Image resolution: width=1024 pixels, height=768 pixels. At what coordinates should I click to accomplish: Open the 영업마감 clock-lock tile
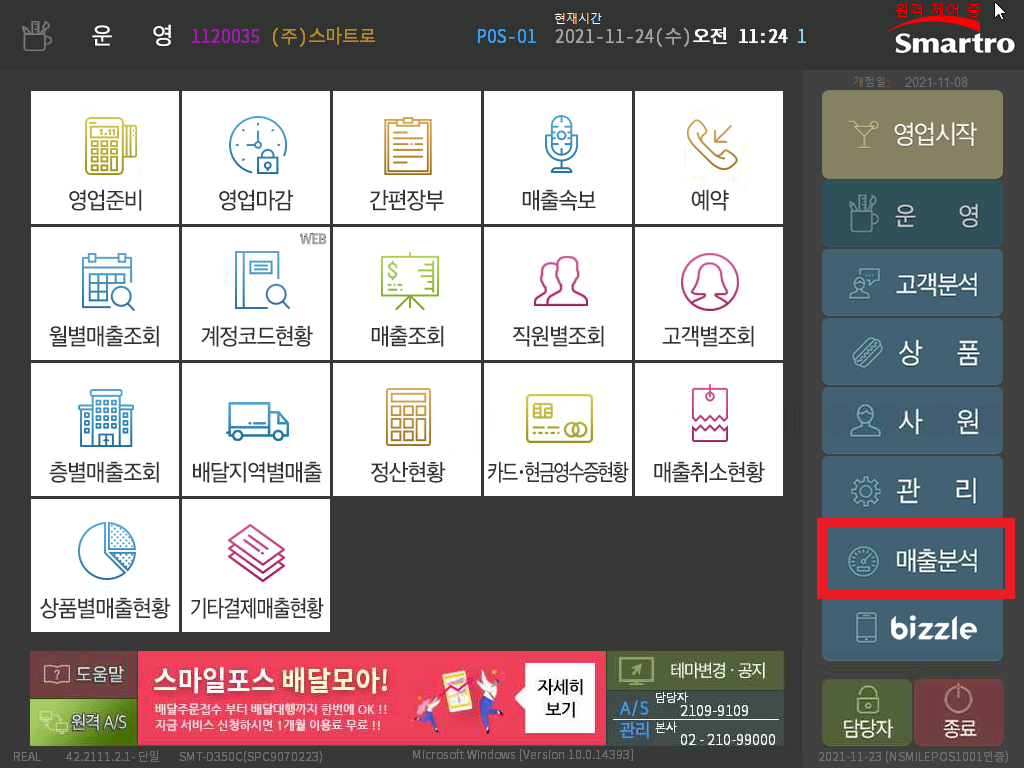[256, 157]
